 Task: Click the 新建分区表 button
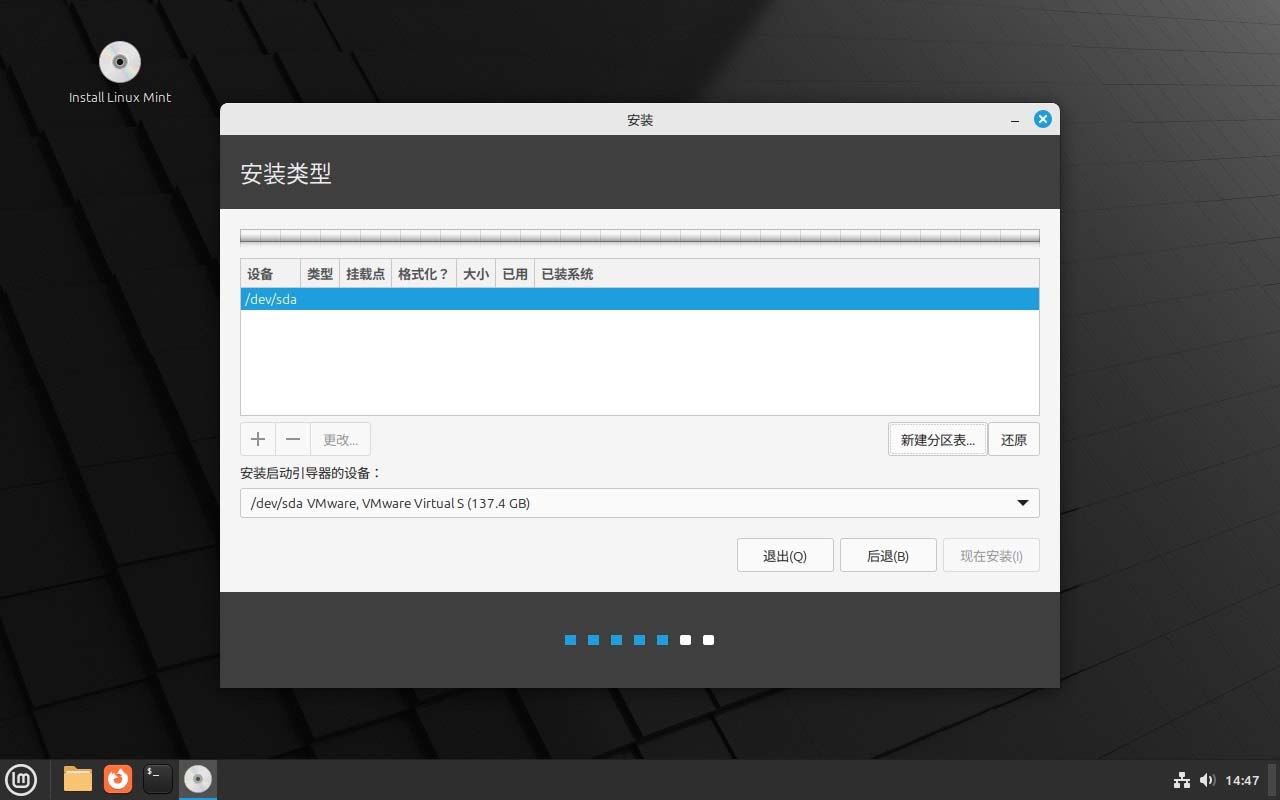[x=936, y=439]
